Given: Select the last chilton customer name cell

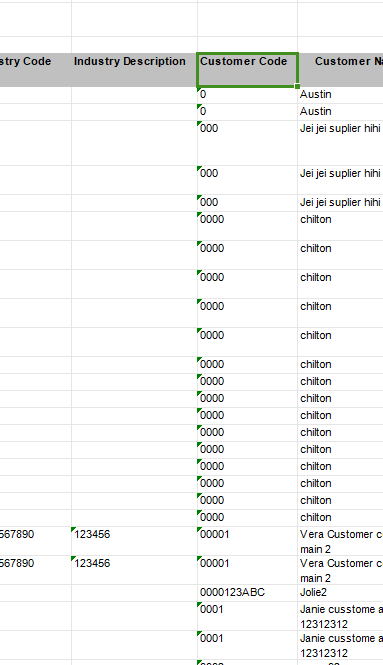Looking at the screenshot, I should (340, 518).
